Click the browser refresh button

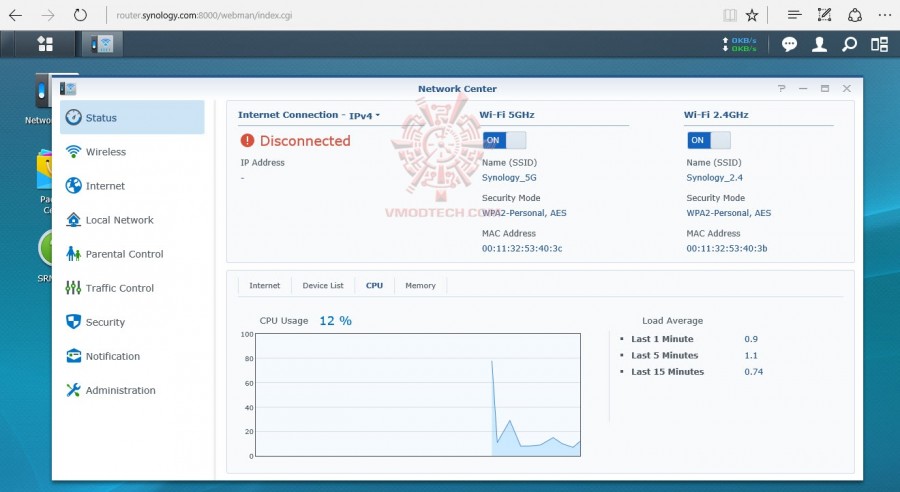[x=80, y=15]
